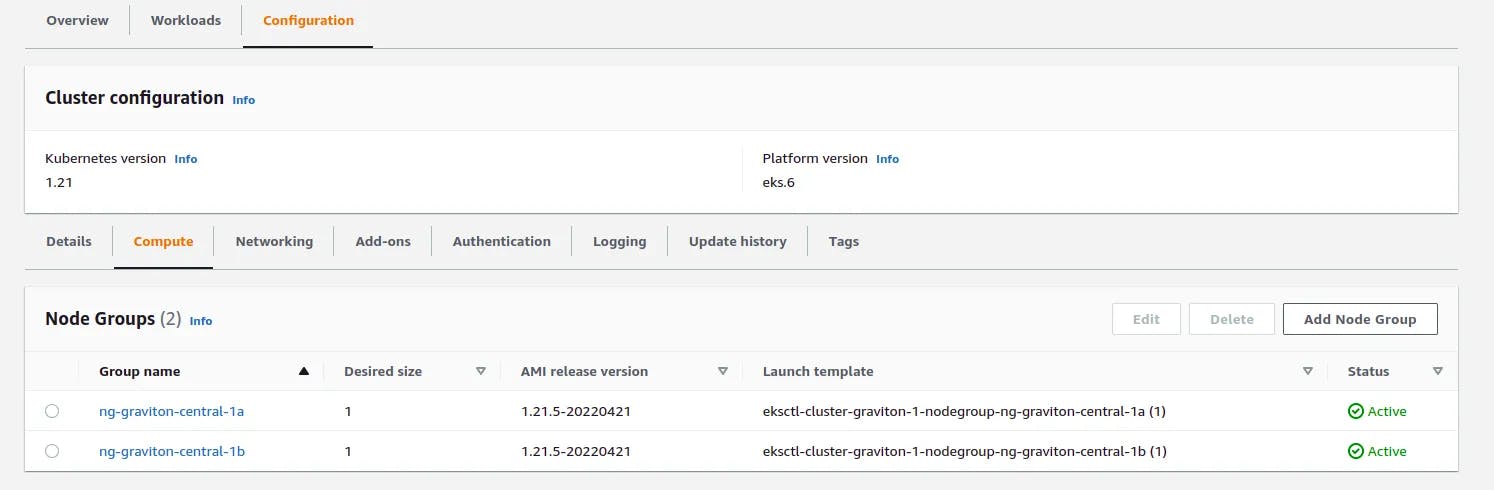Switch to the Networking tab
Image resolution: width=1494 pixels, height=490 pixels.
click(274, 241)
